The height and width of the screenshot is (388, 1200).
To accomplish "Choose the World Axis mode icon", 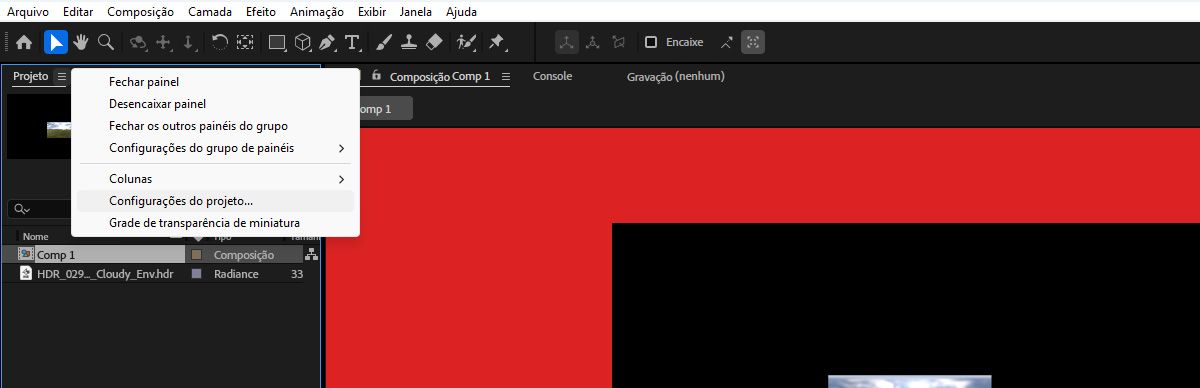I will point(593,43).
